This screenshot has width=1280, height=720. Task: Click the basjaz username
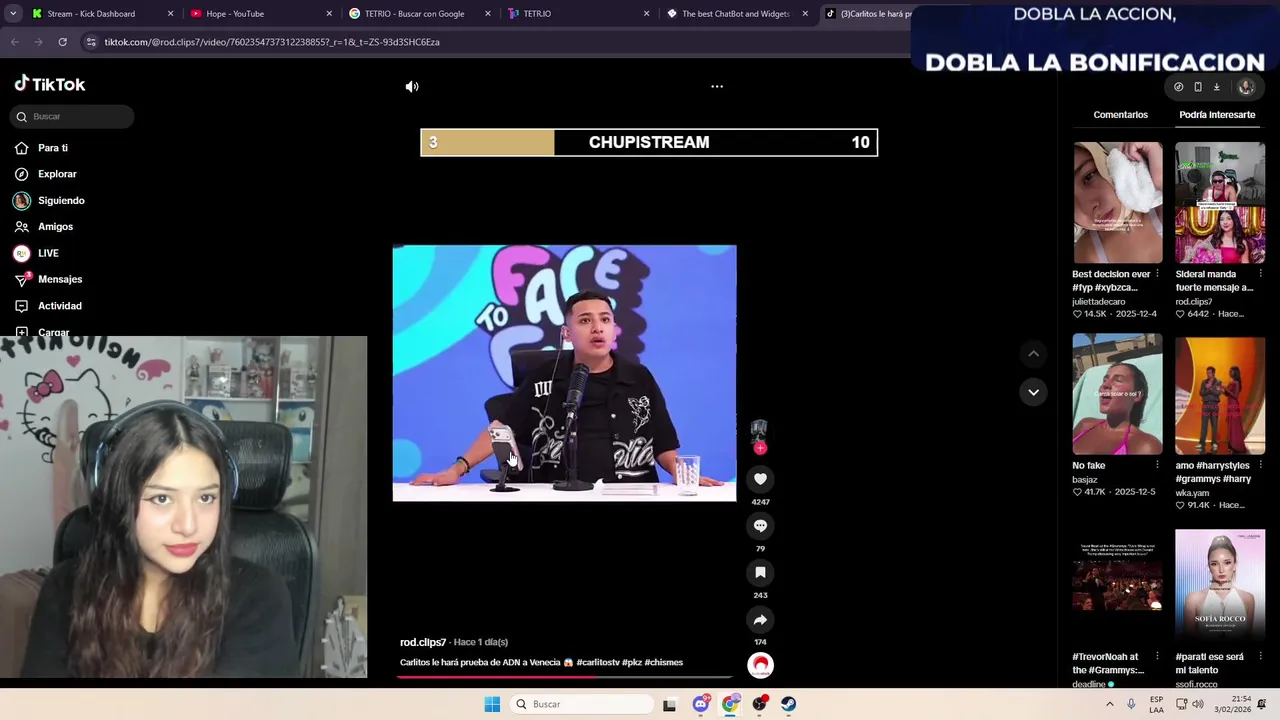(x=1084, y=479)
